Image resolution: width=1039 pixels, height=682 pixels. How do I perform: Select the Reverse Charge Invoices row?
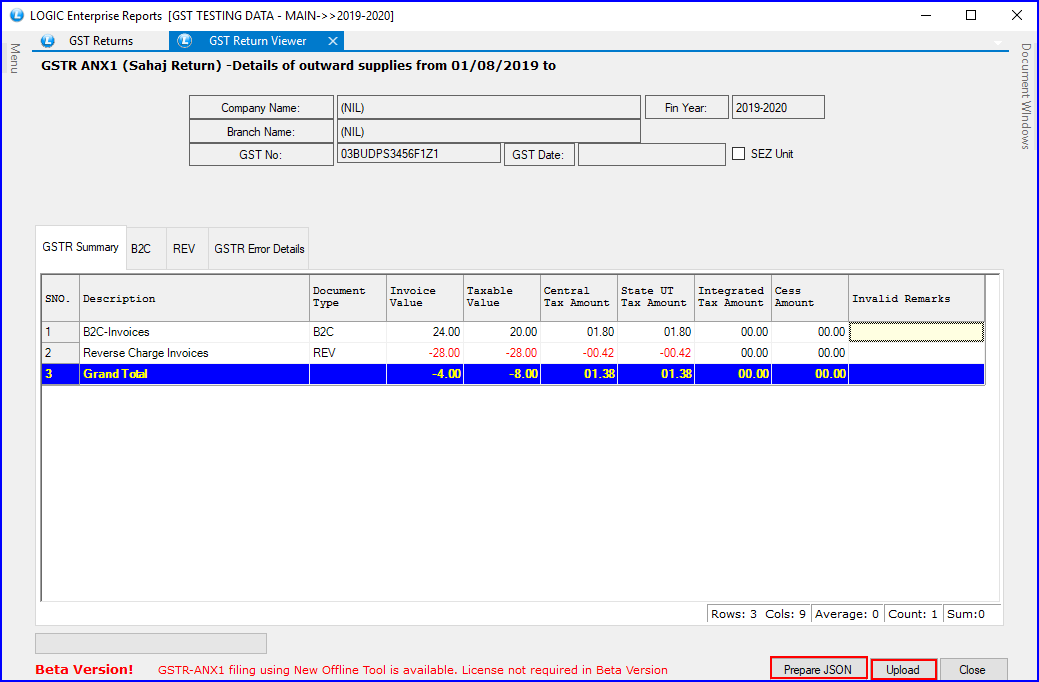coord(513,353)
